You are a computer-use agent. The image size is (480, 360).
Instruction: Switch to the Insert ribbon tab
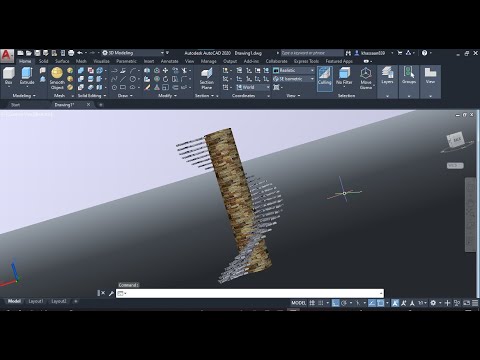pyautogui.click(x=149, y=61)
